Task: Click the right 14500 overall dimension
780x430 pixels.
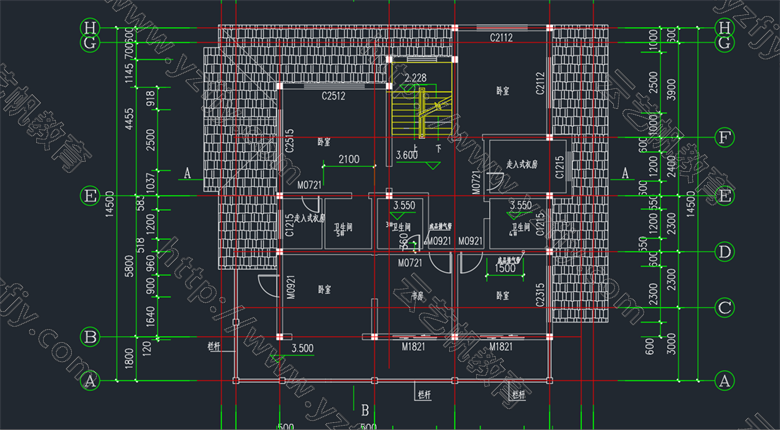Action: click(690, 204)
